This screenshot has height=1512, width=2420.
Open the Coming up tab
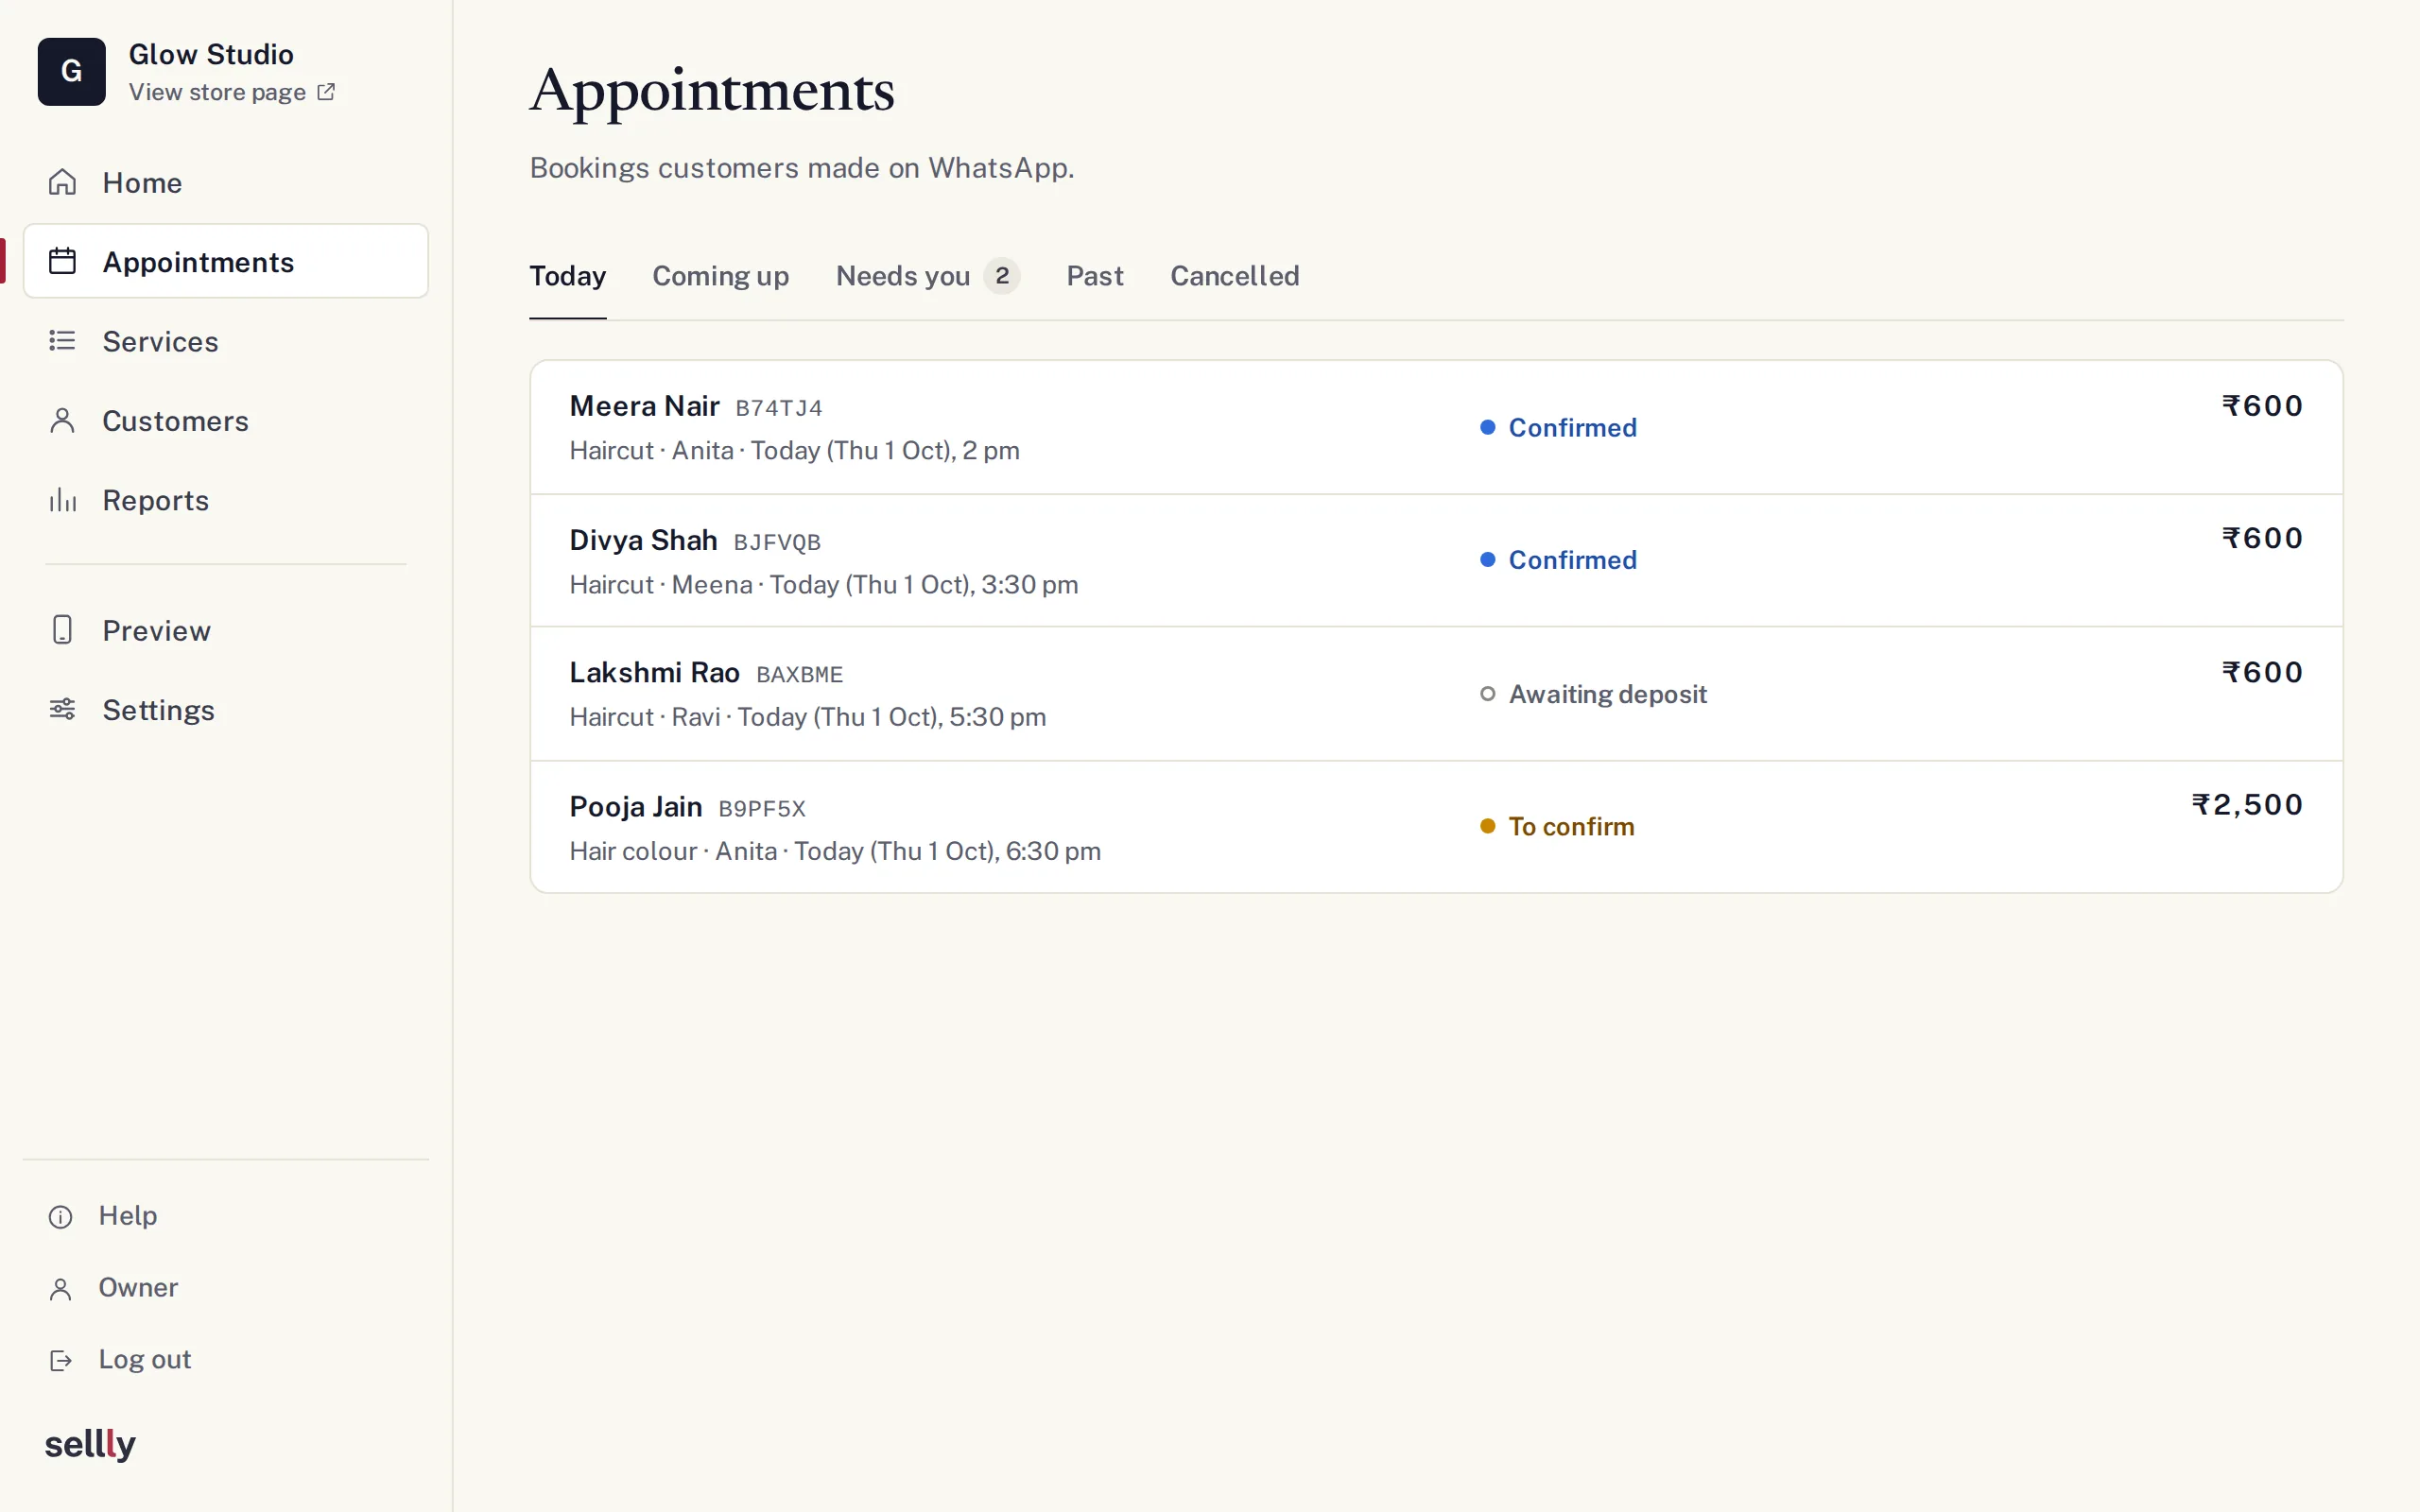pos(721,276)
